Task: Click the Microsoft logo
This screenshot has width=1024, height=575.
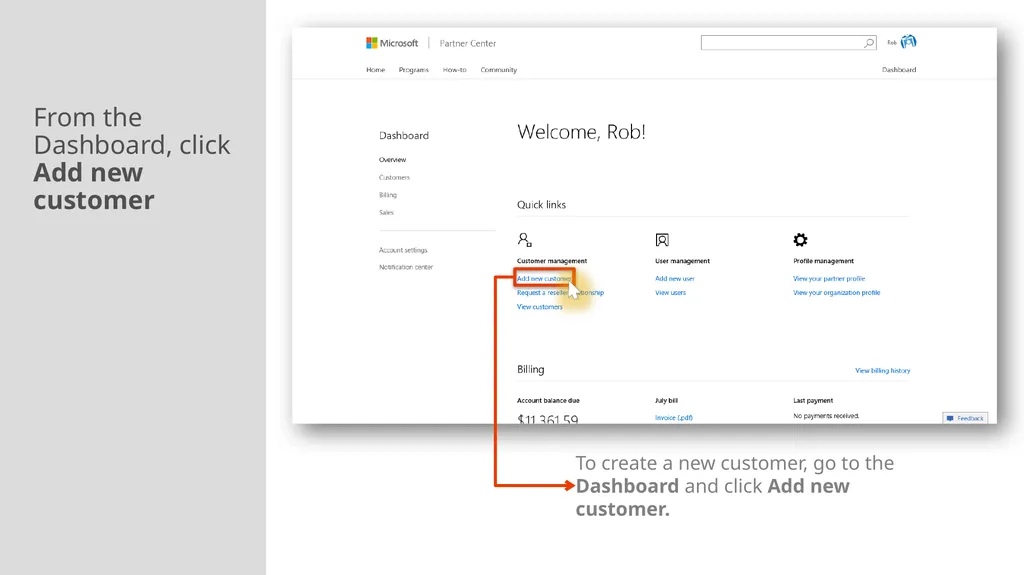Action: point(392,43)
